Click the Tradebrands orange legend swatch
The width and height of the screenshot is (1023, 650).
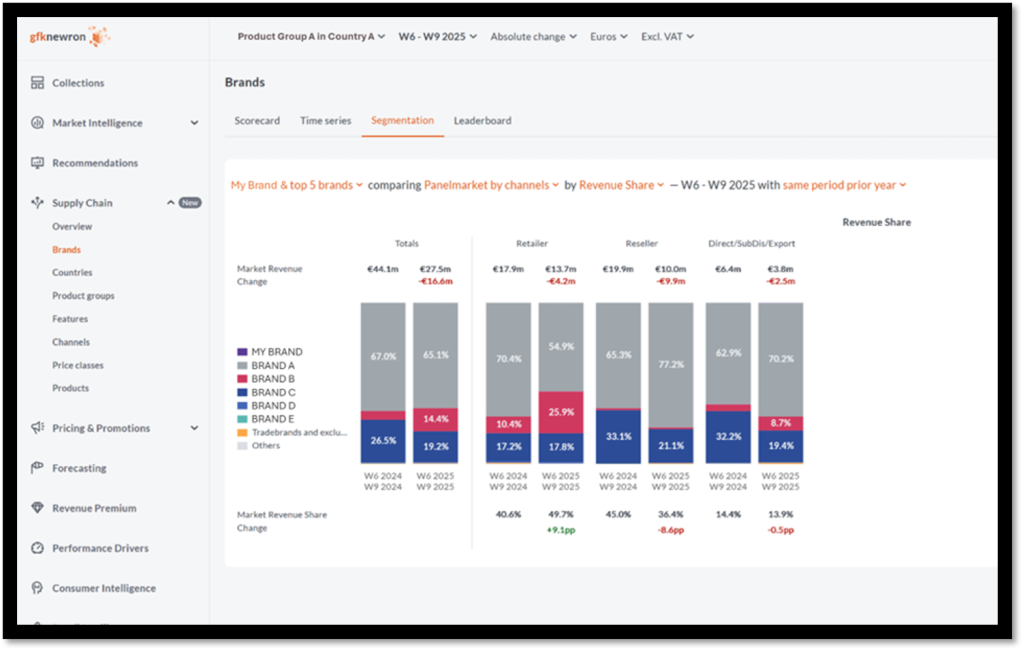point(242,432)
